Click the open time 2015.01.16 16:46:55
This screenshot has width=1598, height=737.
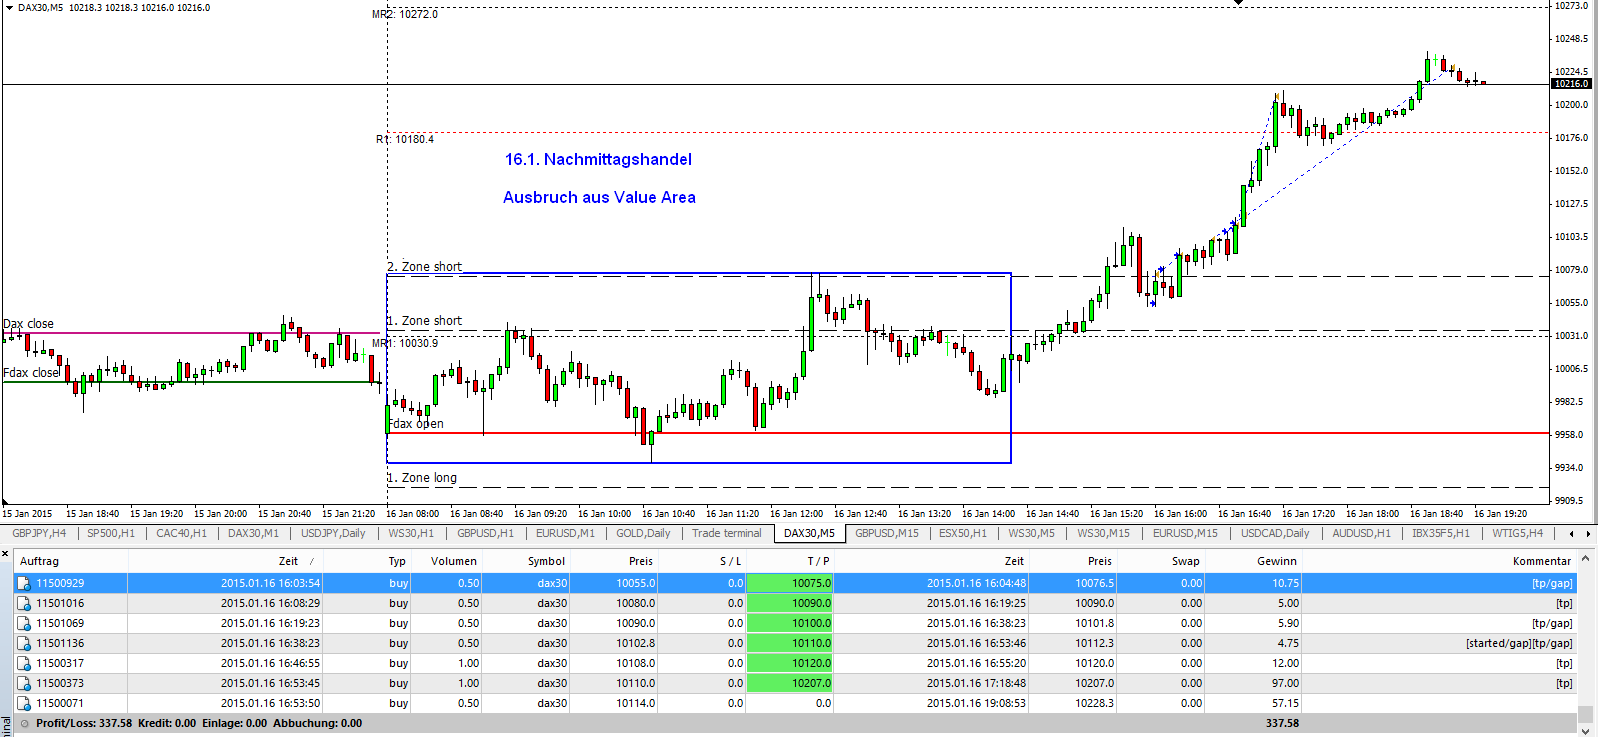coord(270,663)
